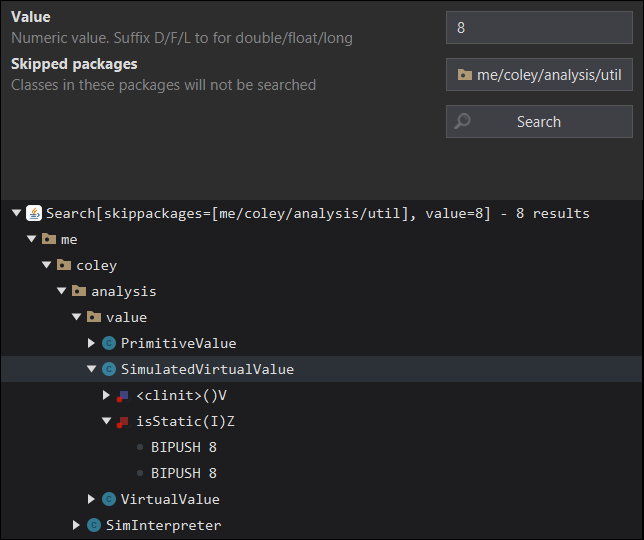This screenshot has height=540, width=644.
Task: Select the first BIPUSH 8 instruction
Action: 184,447
